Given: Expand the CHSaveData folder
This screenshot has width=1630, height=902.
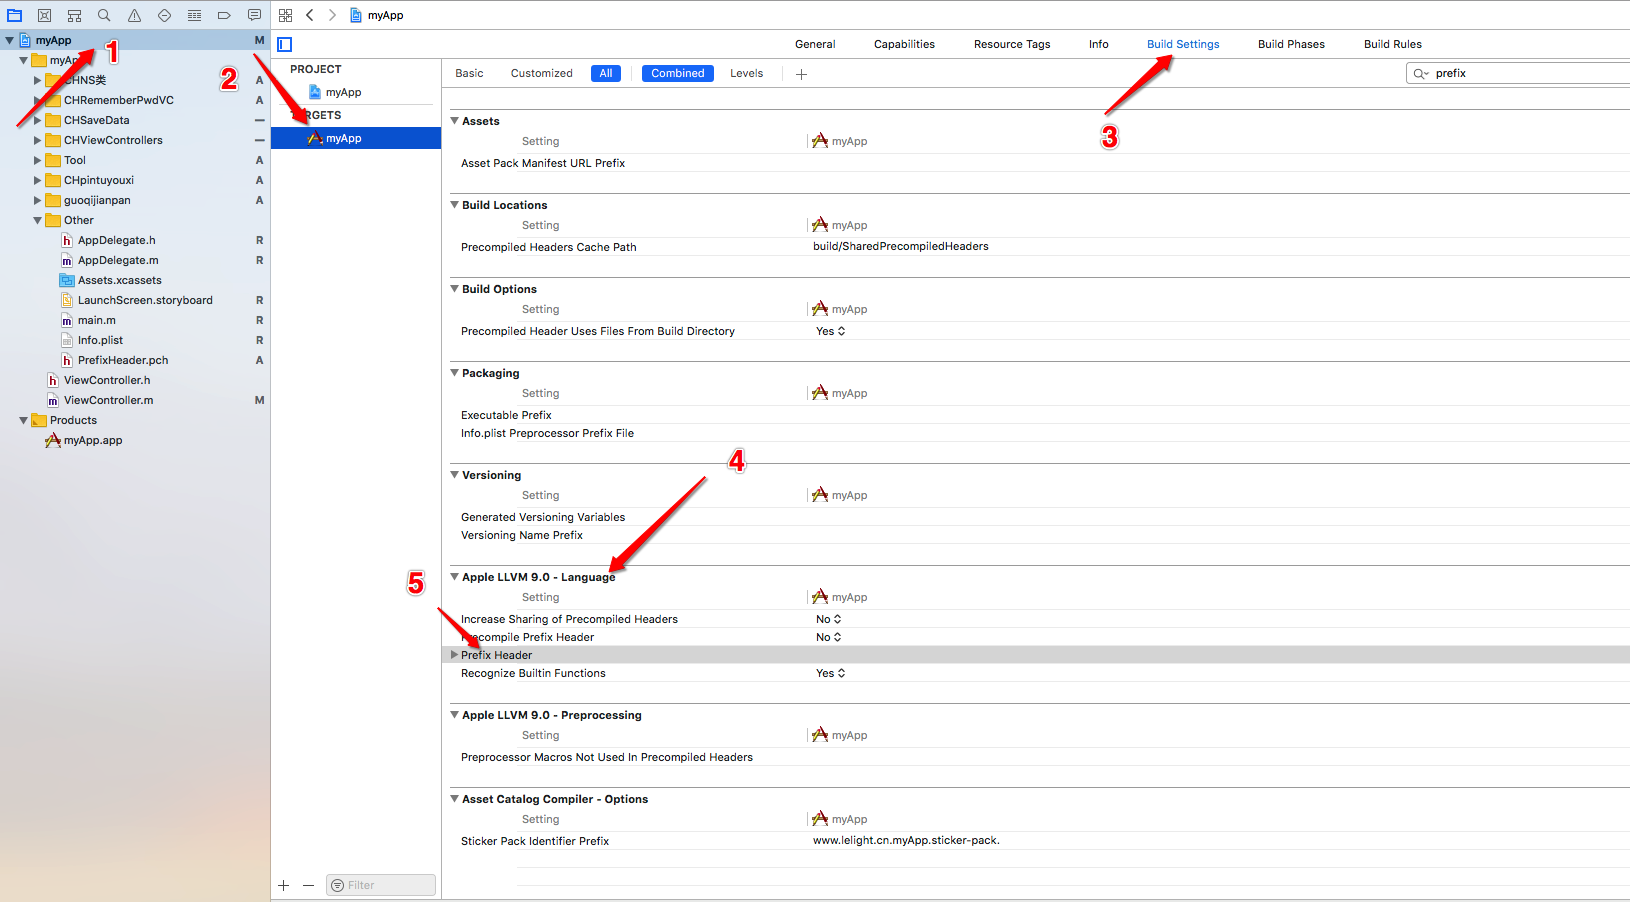Looking at the screenshot, I should point(38,120).
